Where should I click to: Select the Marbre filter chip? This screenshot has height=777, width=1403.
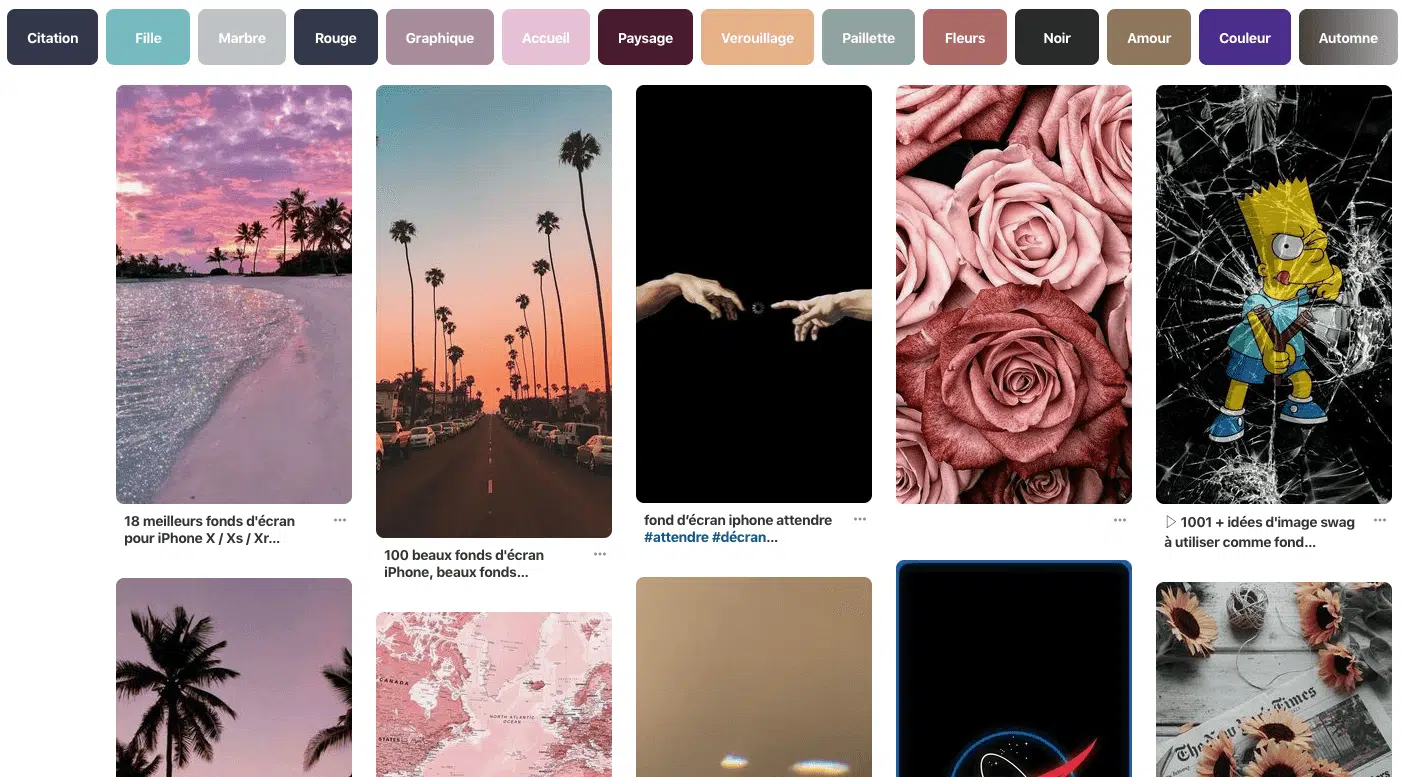pyautogui.click(x=242, y=37)
